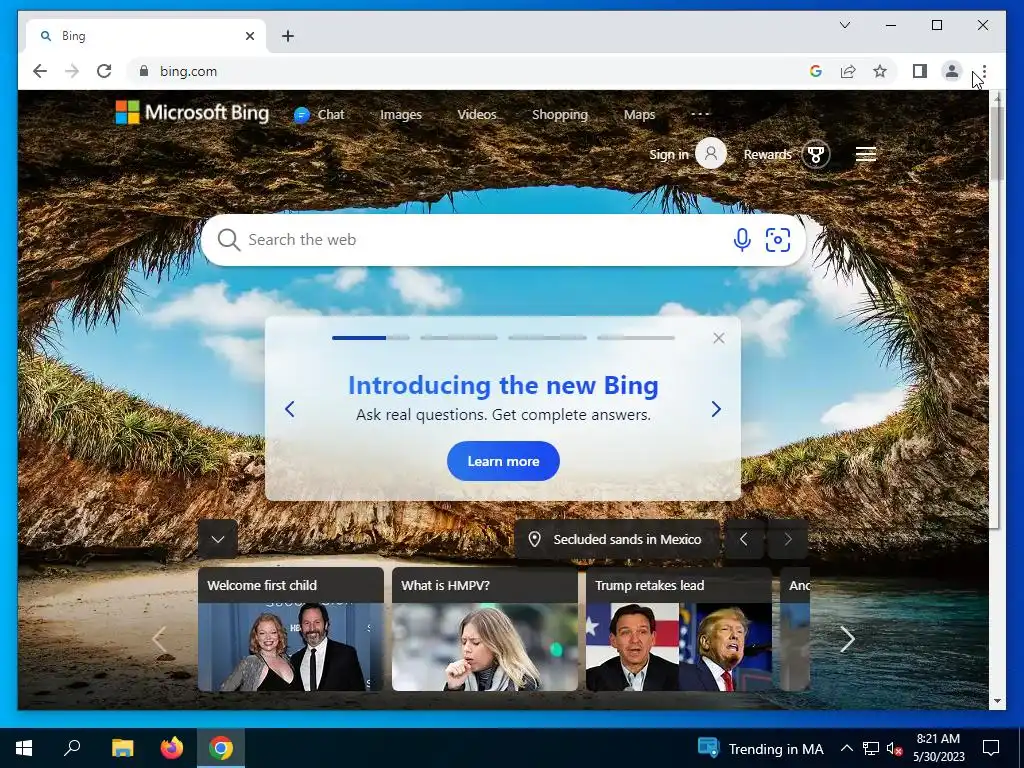This screenshot has height=768, width=1024.
Task: Open Welcome first child story
Action: [x=291, y=629]
